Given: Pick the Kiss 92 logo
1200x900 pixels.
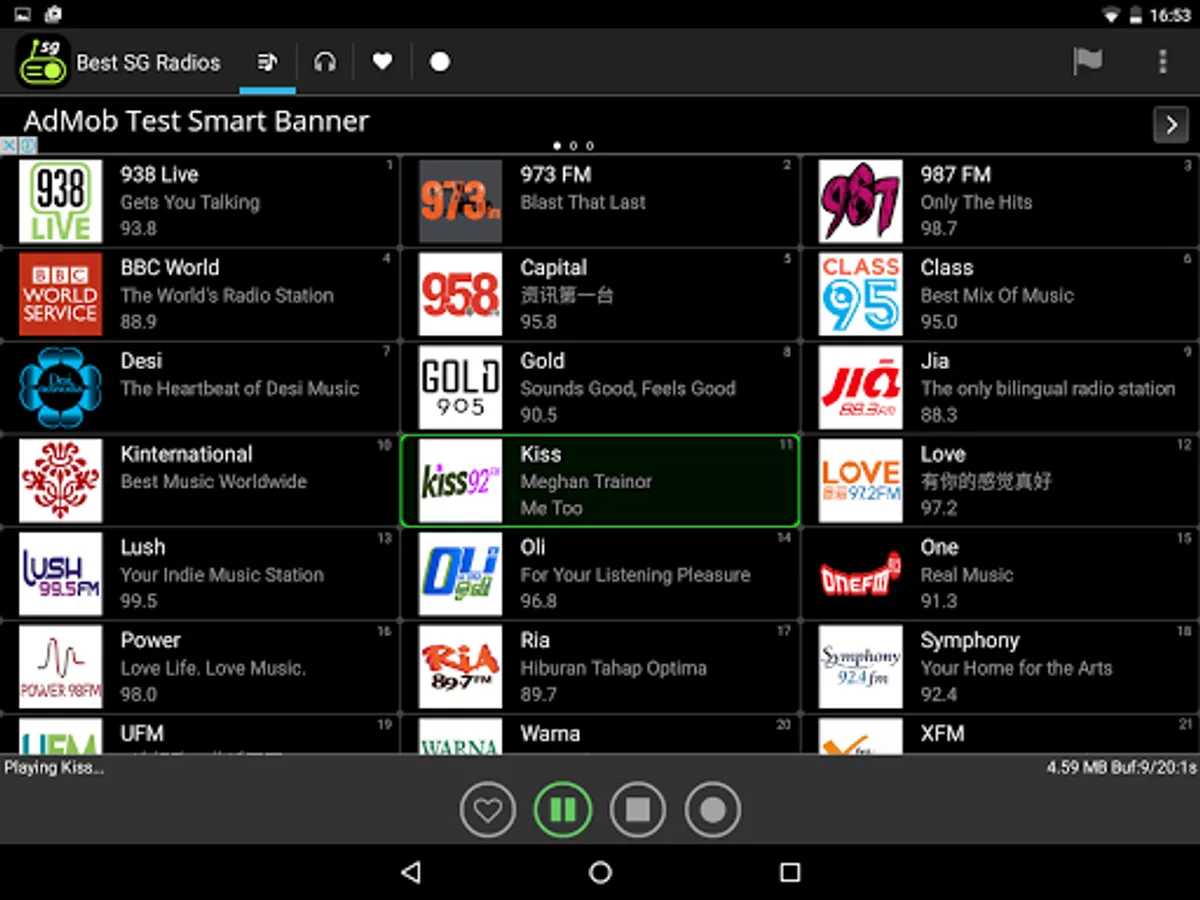Looking at the screenshot, I should coord(460,480).
